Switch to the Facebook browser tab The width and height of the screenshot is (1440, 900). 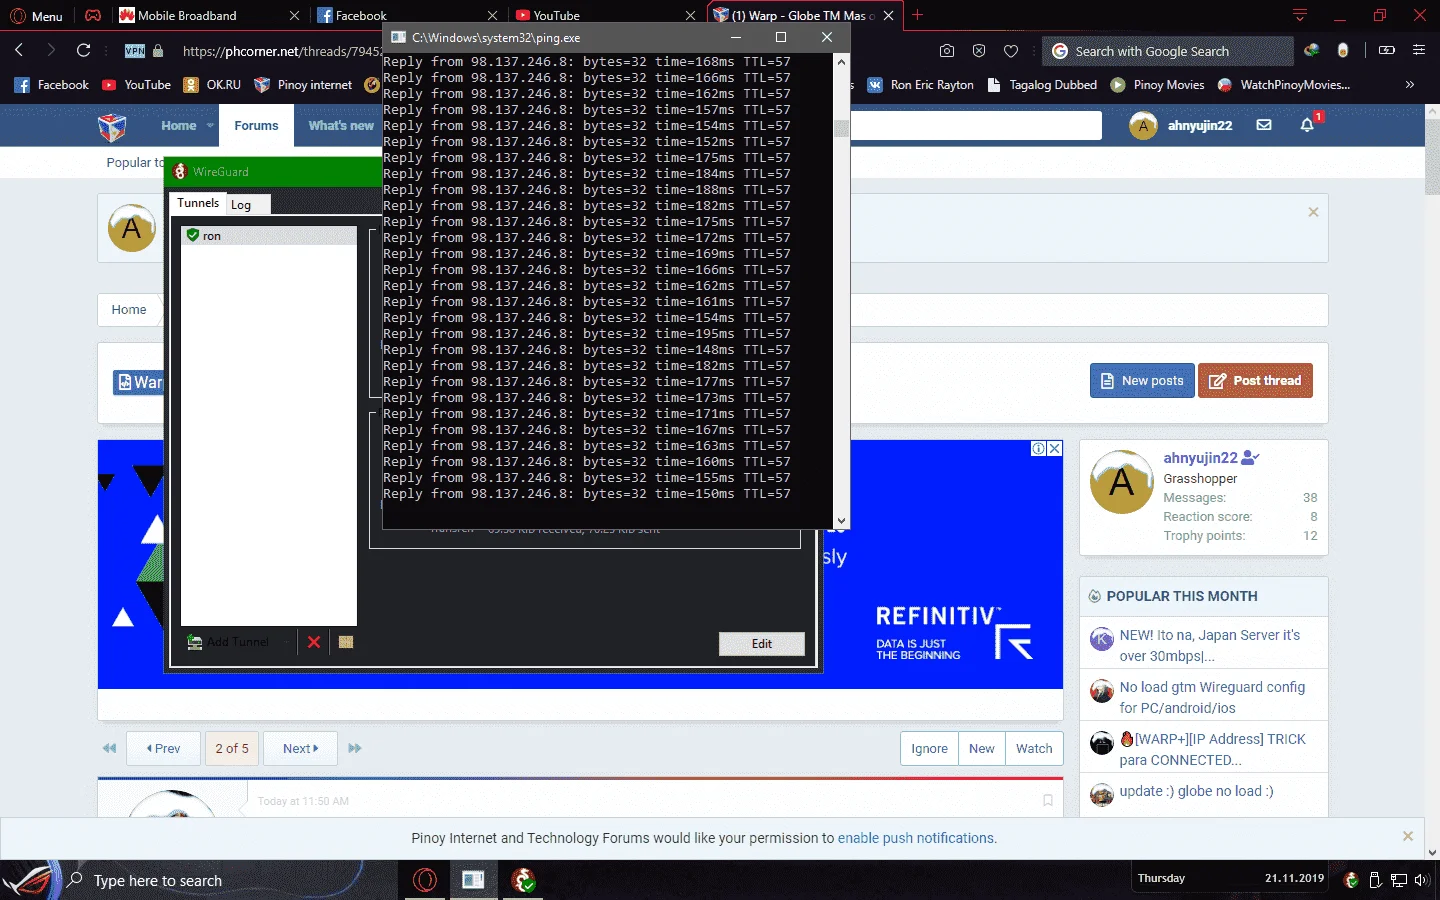point(406,15)
